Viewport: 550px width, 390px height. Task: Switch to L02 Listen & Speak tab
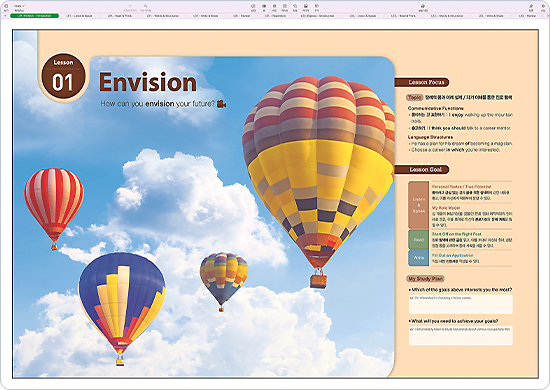[363, 16]
